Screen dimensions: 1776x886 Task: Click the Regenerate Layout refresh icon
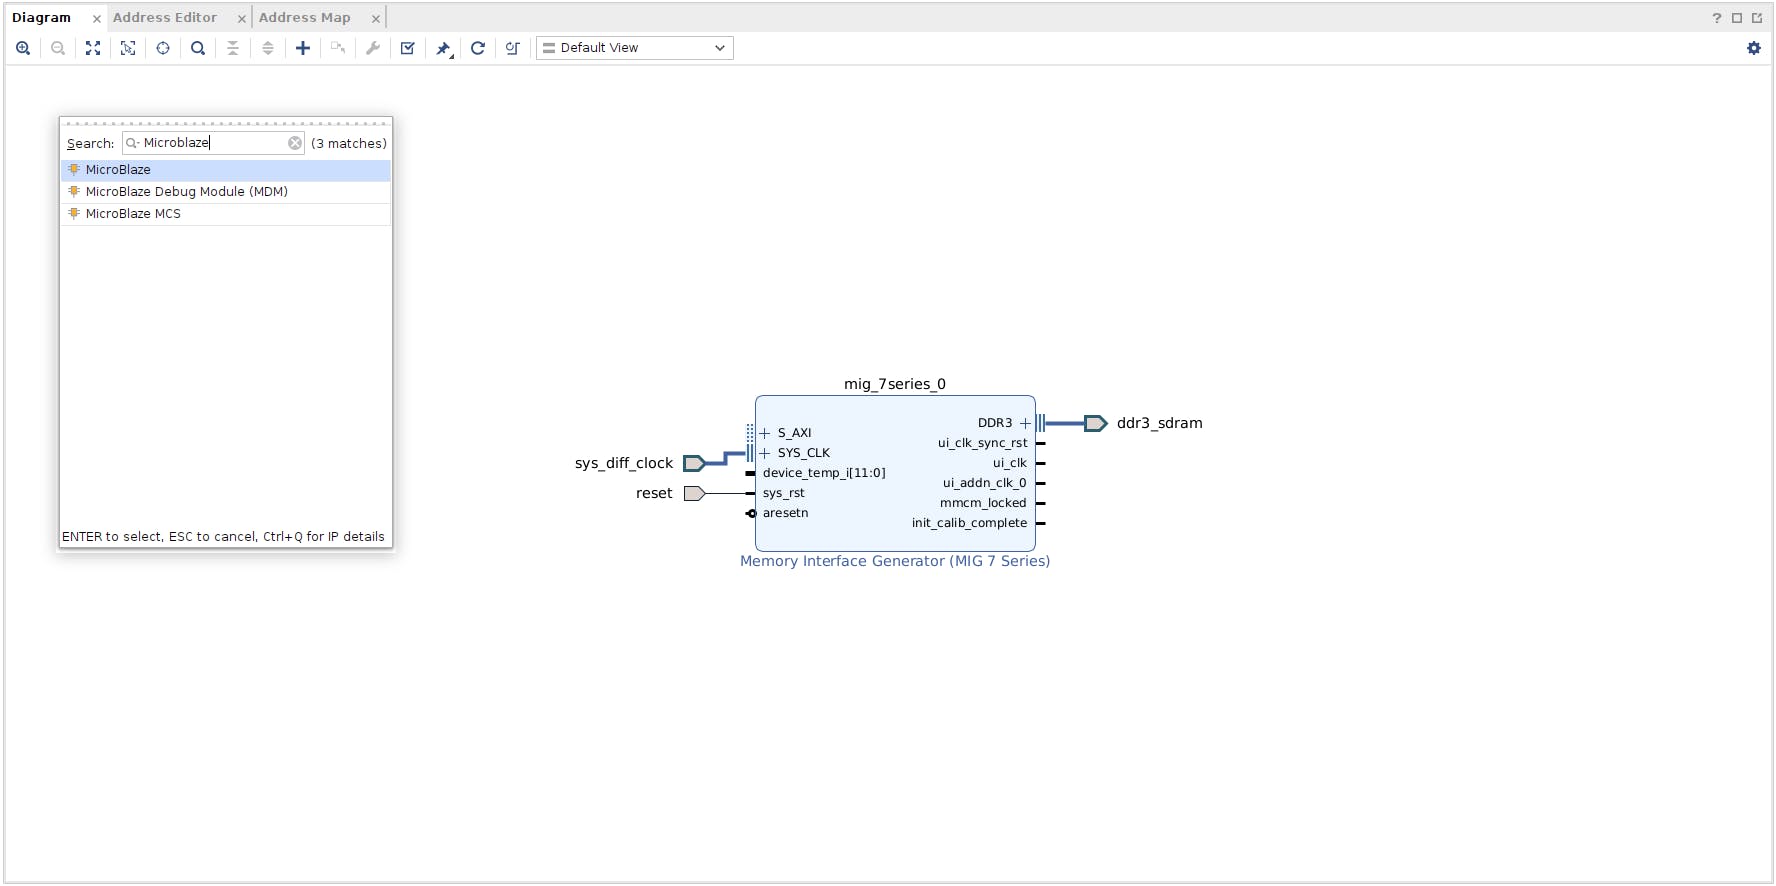point(478,48)
